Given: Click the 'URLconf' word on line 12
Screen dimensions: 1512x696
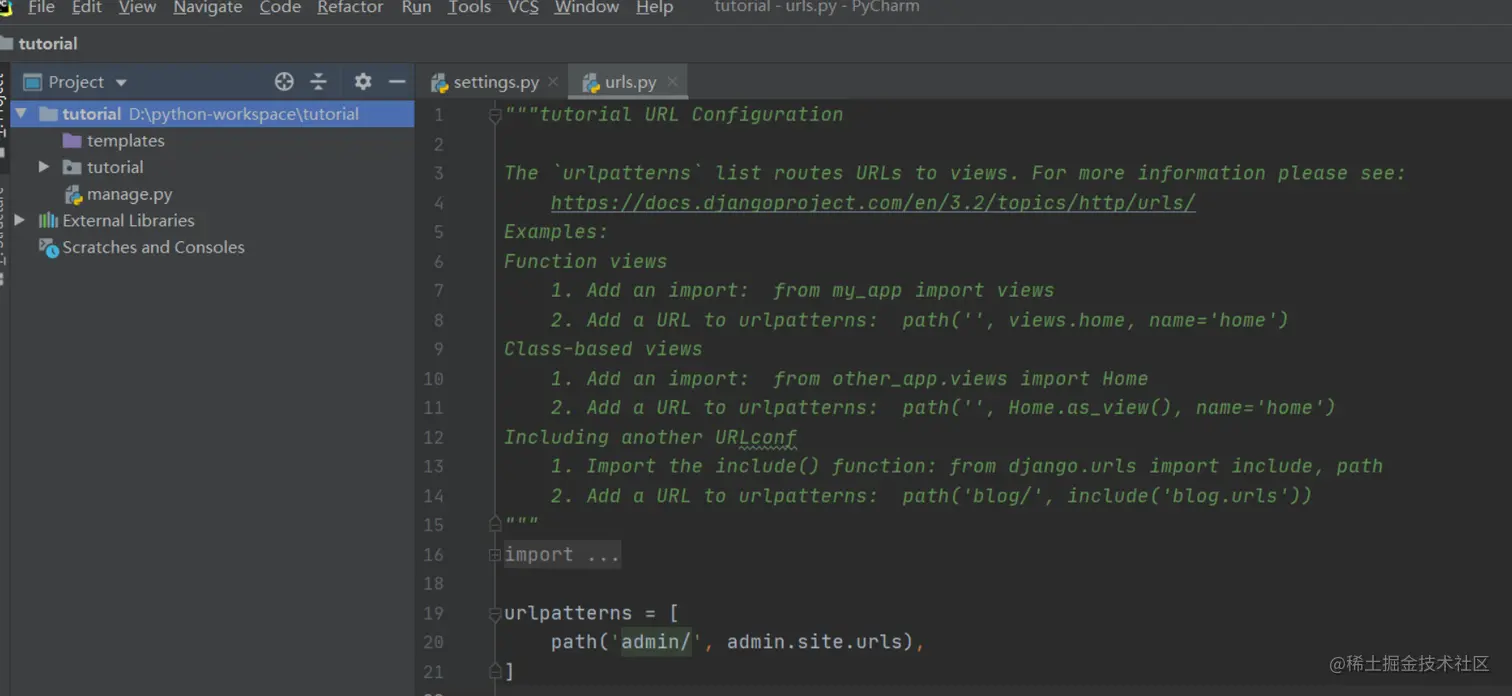Looking at the screenshot, I should [755, 437].
